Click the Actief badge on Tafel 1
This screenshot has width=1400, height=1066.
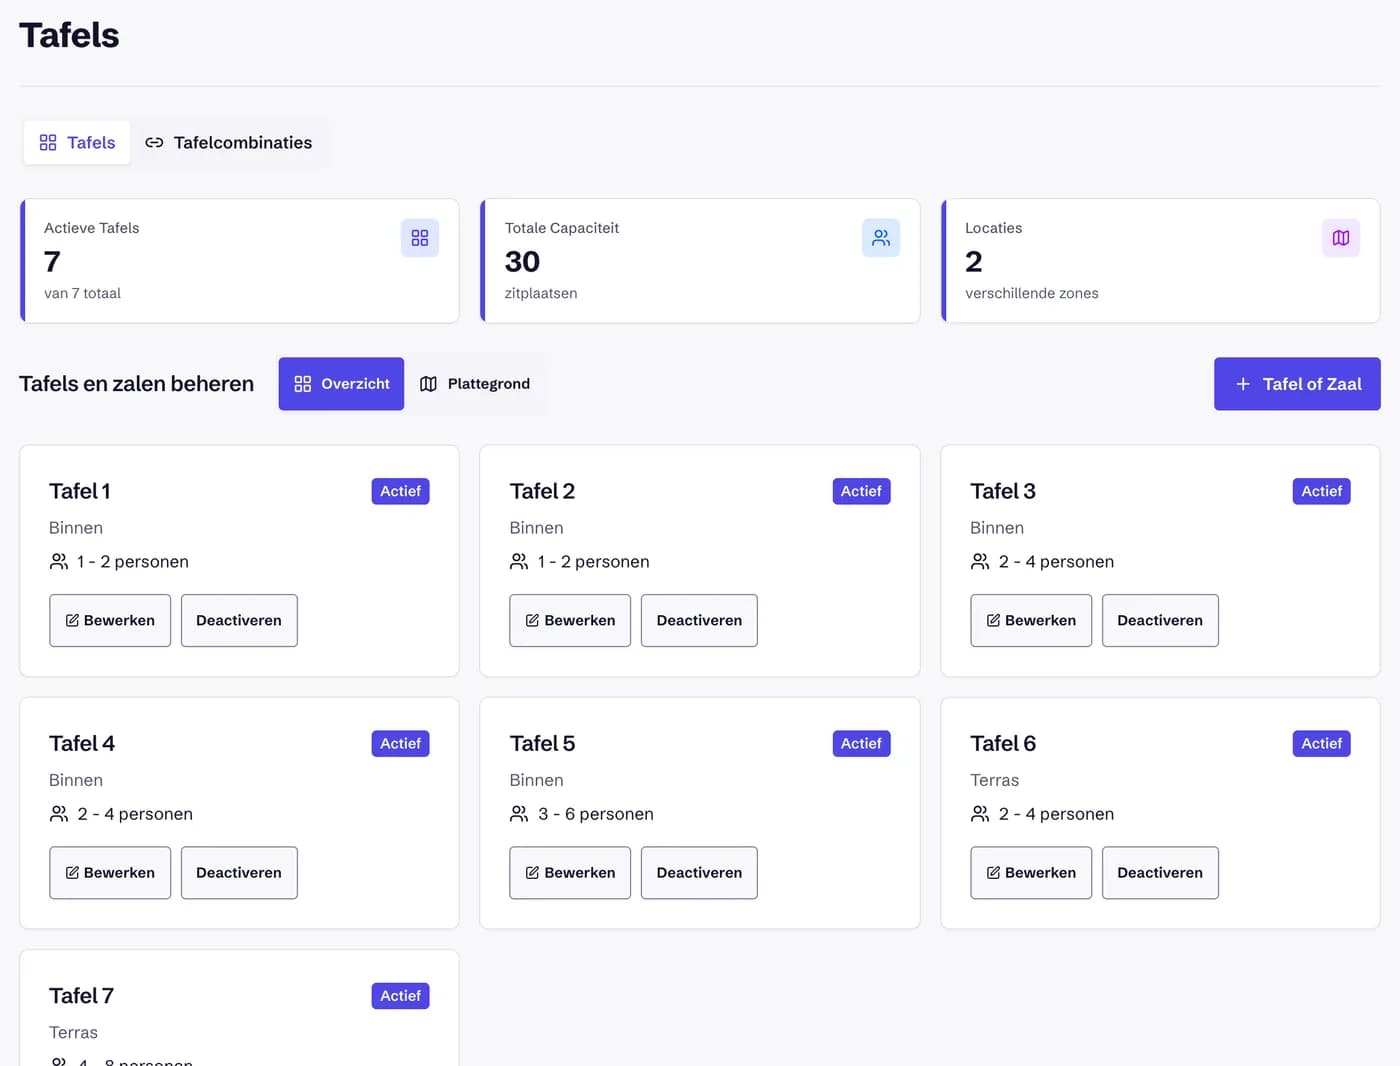[x=400, y=491]
